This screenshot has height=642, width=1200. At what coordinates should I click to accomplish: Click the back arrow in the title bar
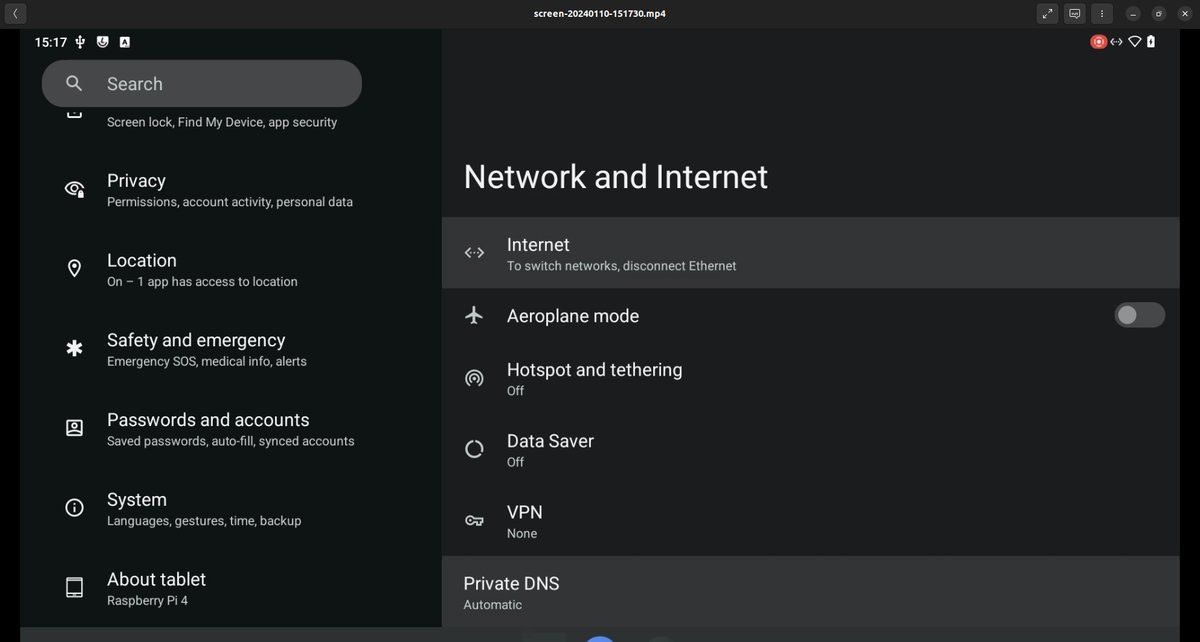pyautogui.click(x=14, y=13)
